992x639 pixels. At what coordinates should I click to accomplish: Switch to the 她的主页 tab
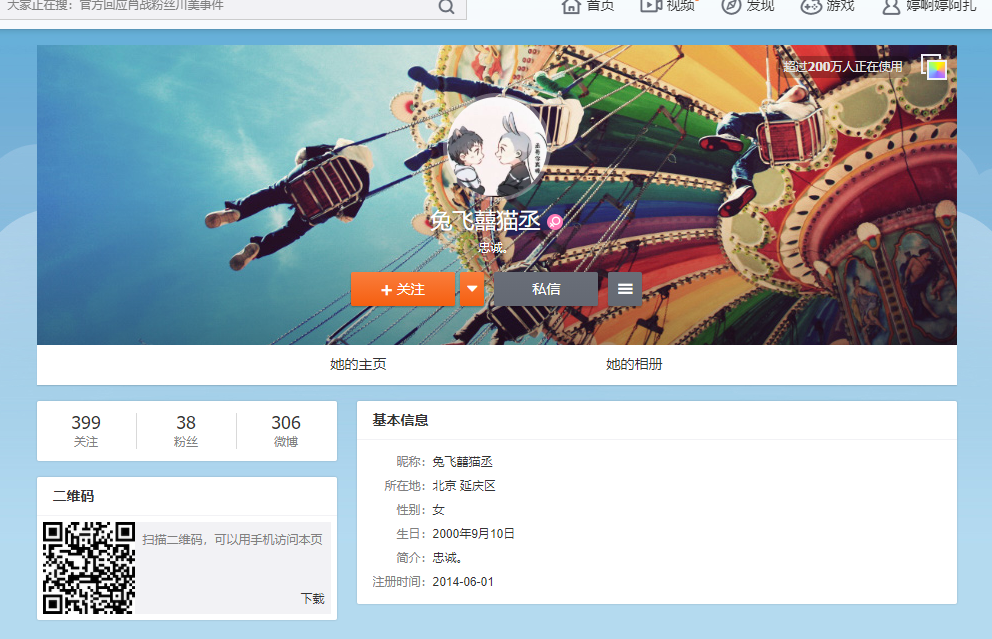[x=358, y=364]
